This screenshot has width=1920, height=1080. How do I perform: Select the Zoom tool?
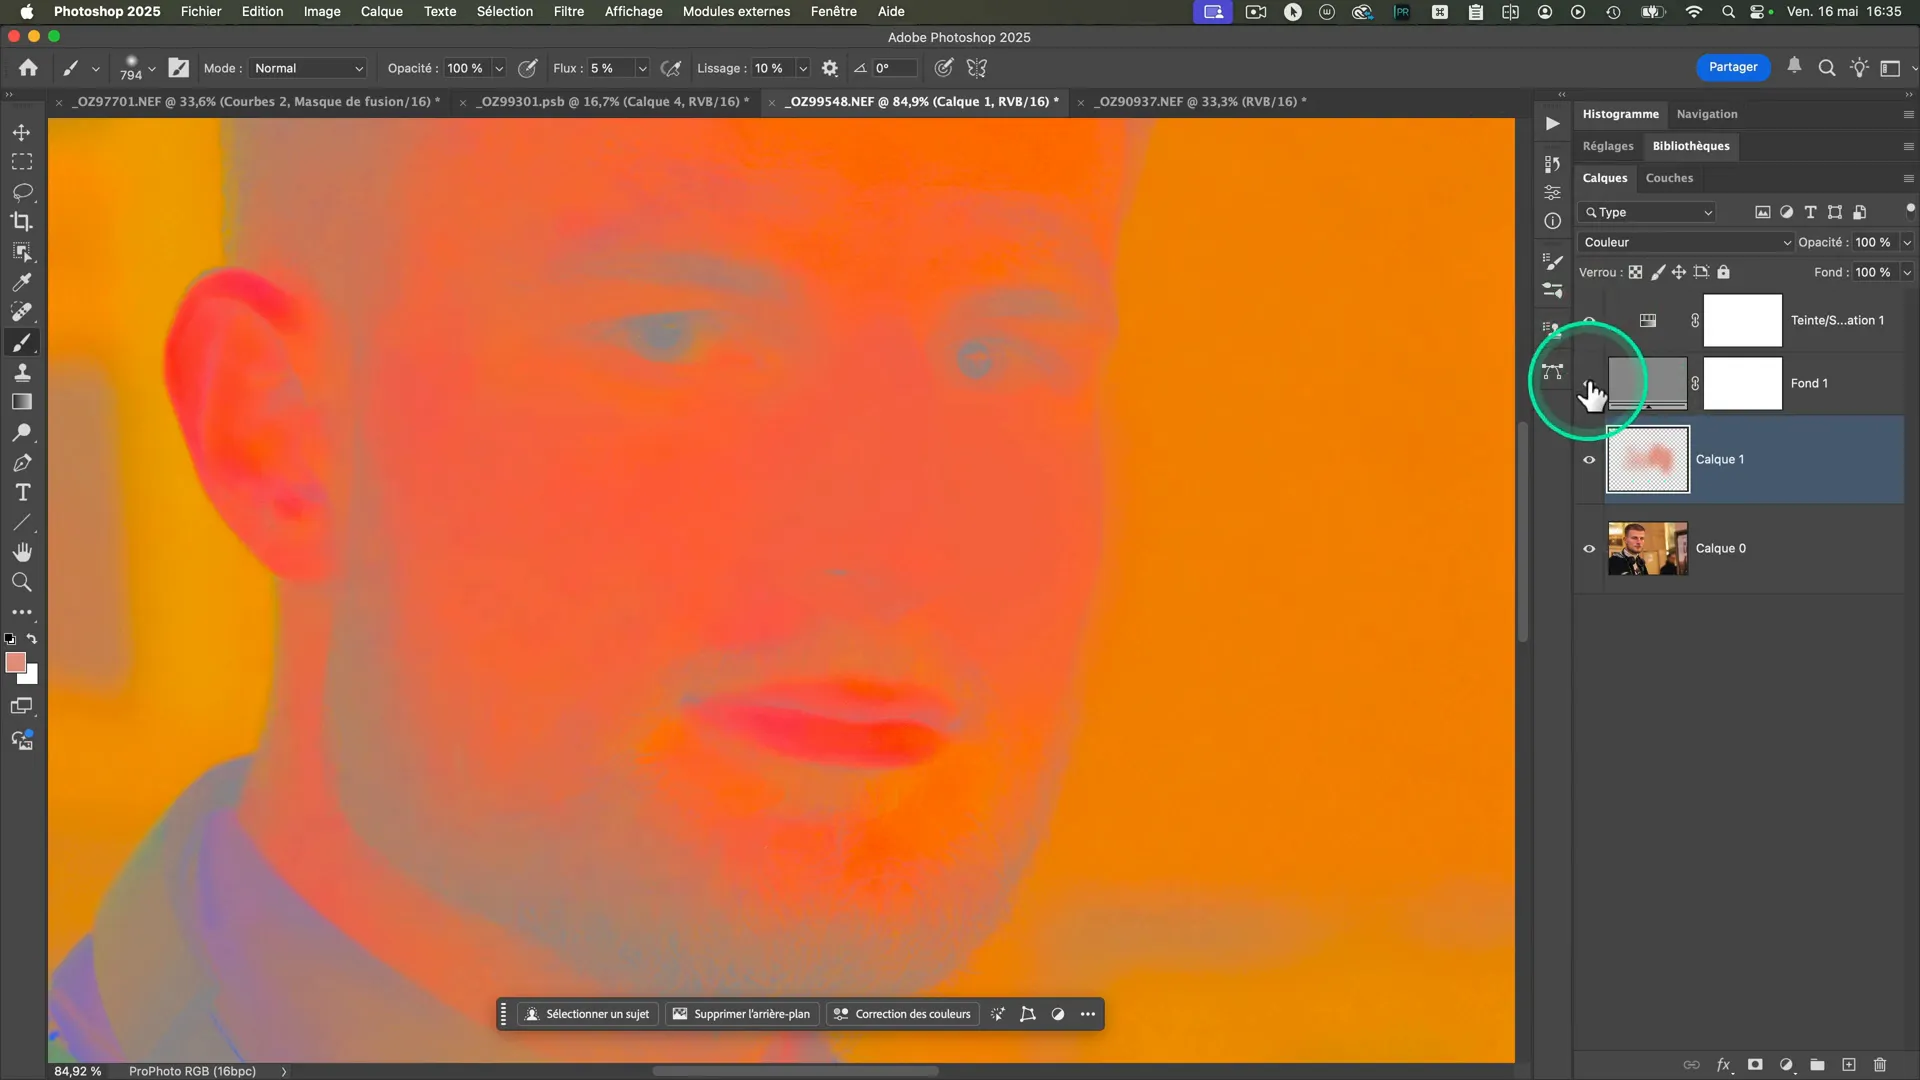22,582
